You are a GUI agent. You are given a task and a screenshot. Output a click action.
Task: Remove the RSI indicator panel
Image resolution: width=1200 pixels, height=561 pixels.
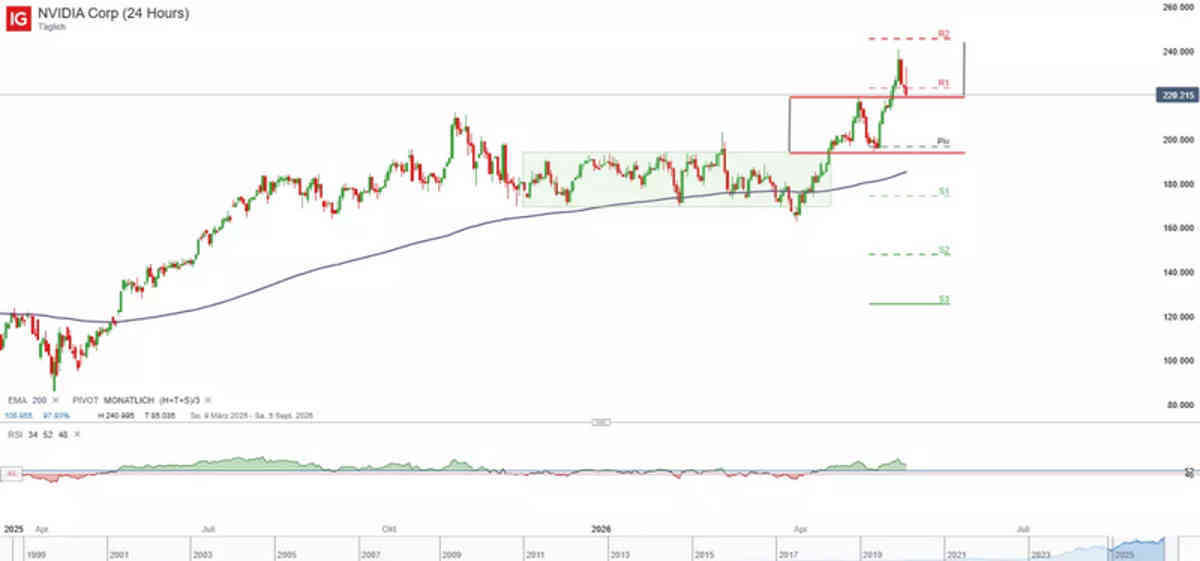click(77, 434)
